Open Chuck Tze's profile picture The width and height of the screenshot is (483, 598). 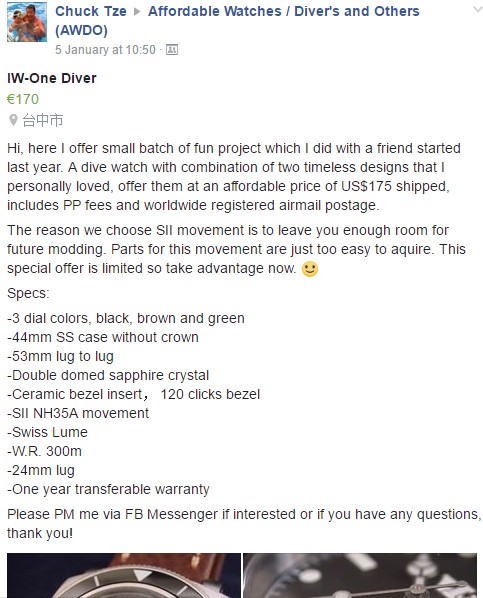pyautogui.click(x=27, y=22)
